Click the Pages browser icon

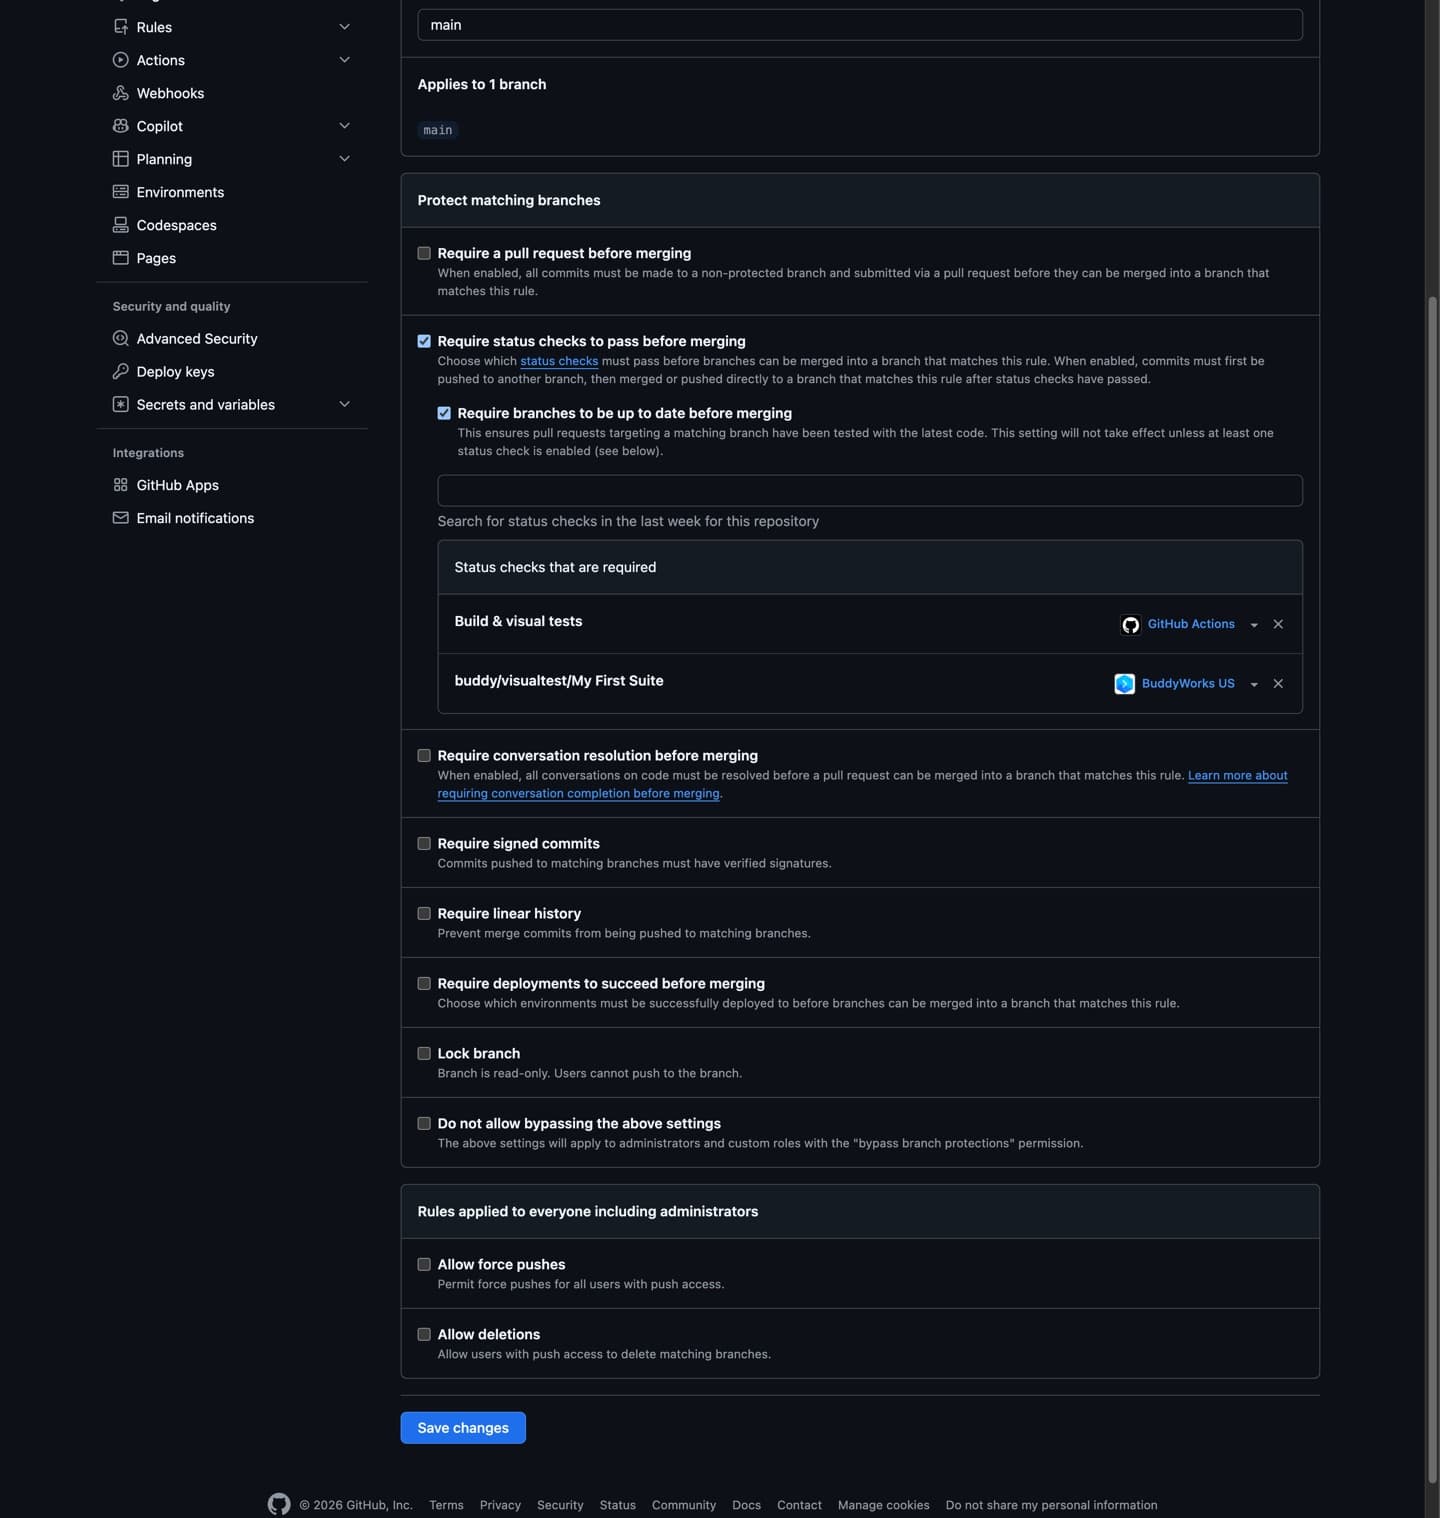[120, 258]
